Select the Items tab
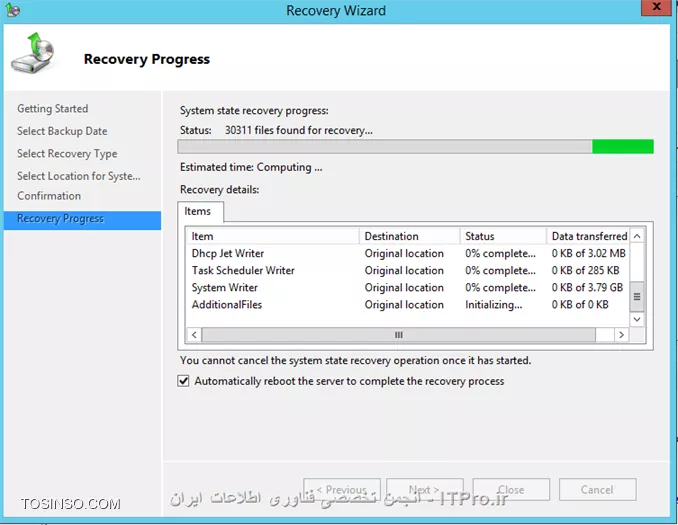 (200, 211)
